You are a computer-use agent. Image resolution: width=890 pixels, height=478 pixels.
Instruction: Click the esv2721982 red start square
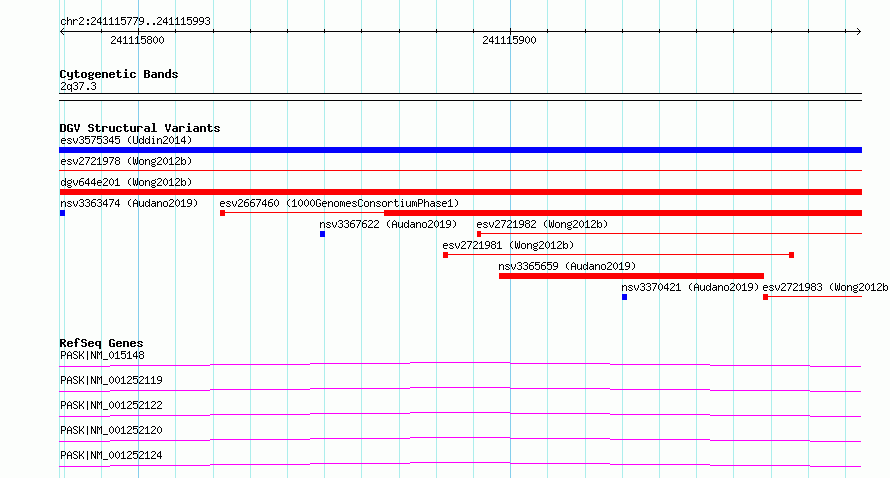point(479,234)
